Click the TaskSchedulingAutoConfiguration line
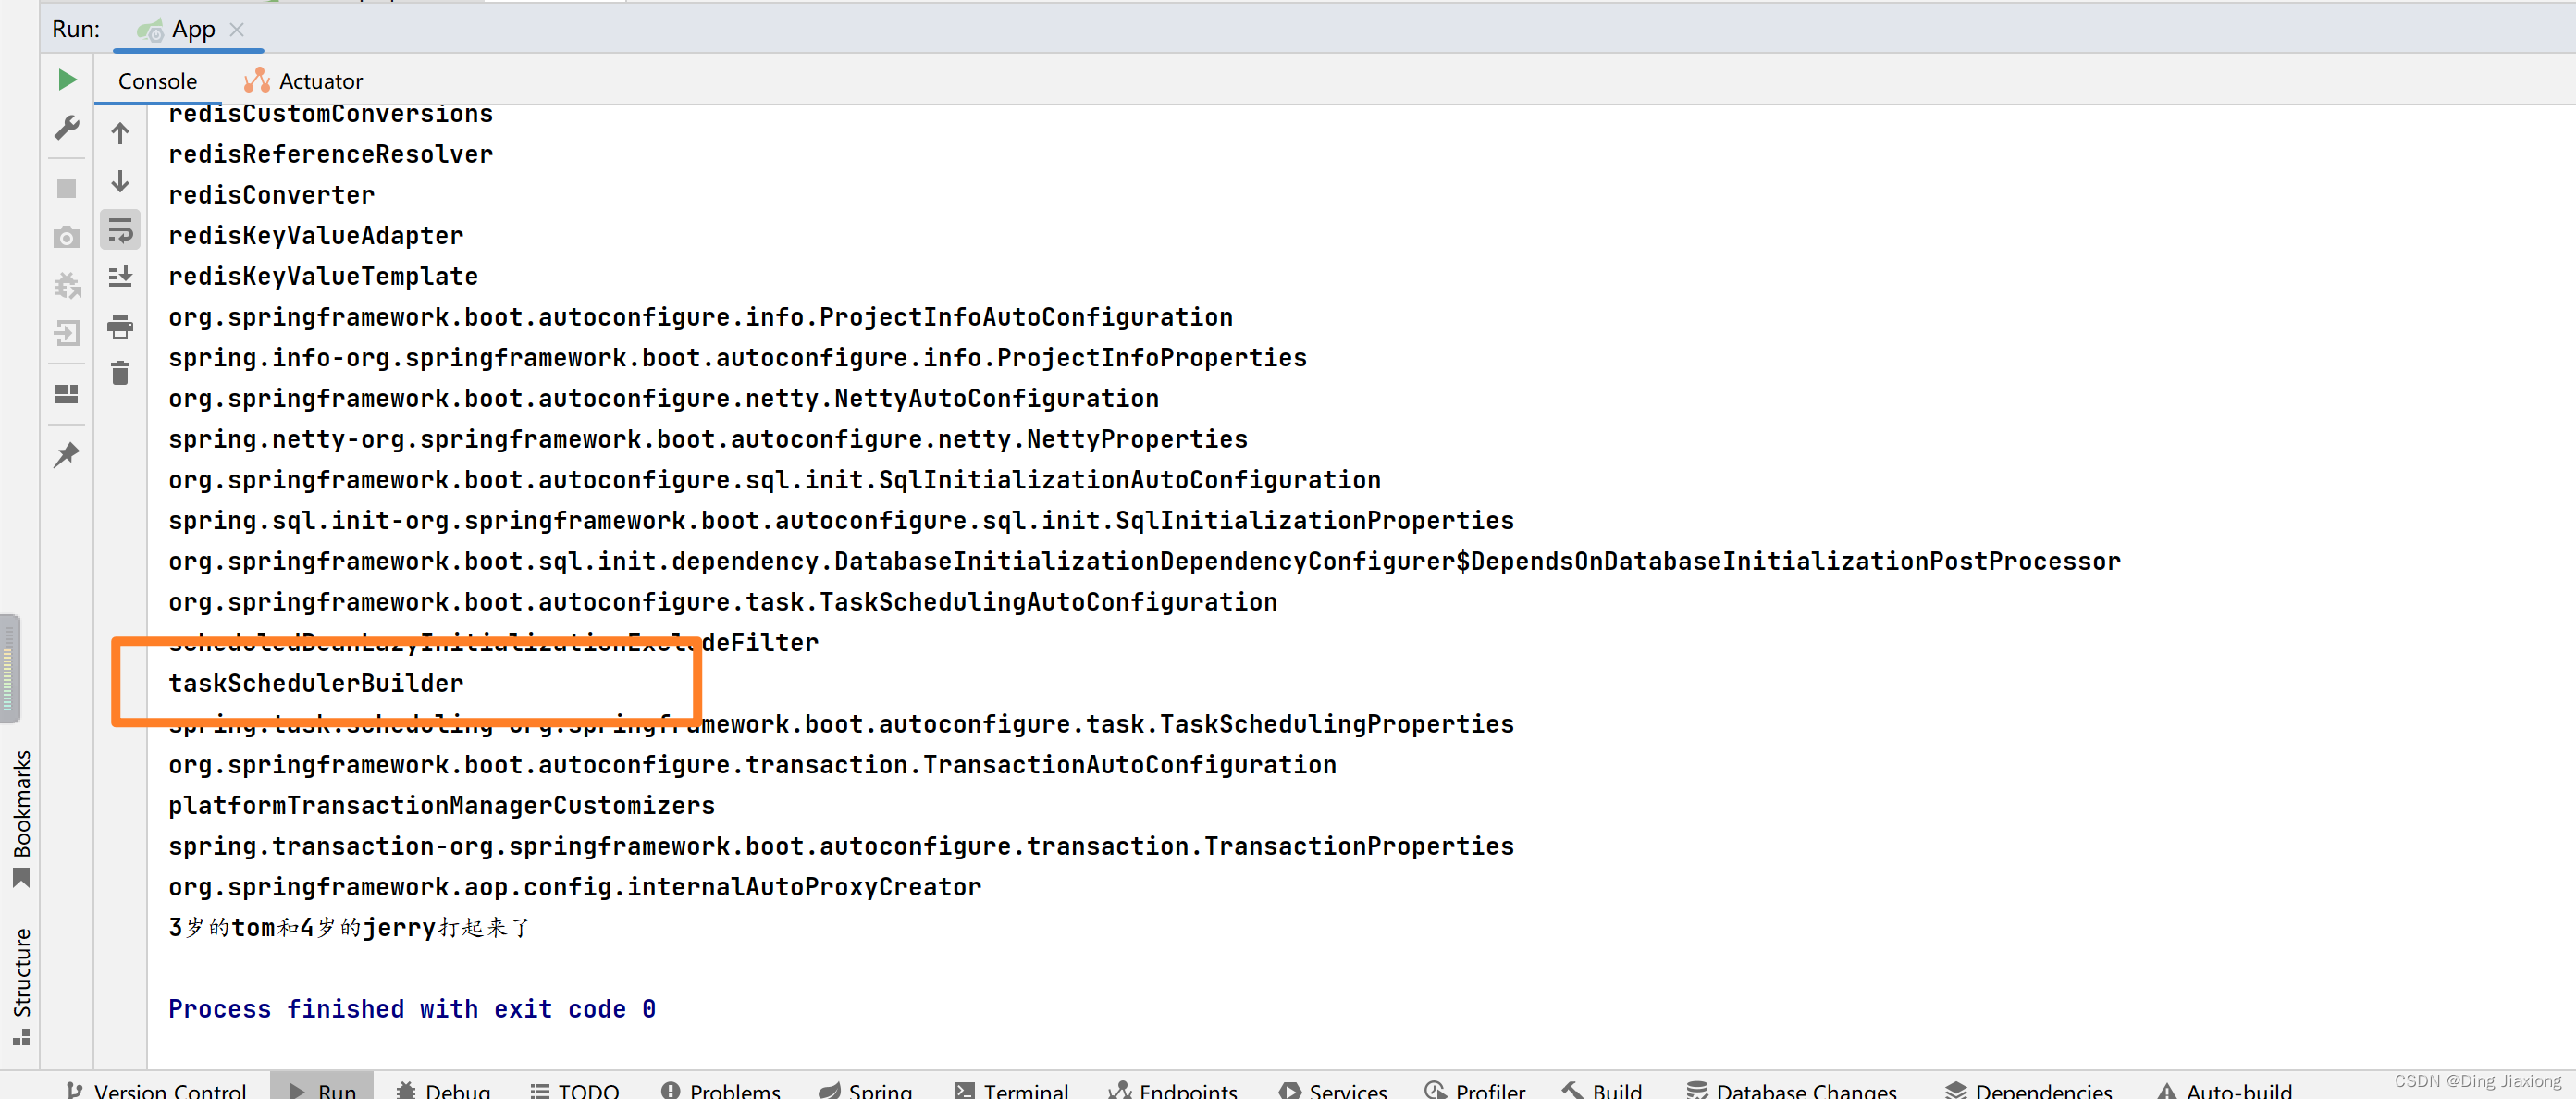This screenshot has height=1099, width=2576. pos(723,602)
